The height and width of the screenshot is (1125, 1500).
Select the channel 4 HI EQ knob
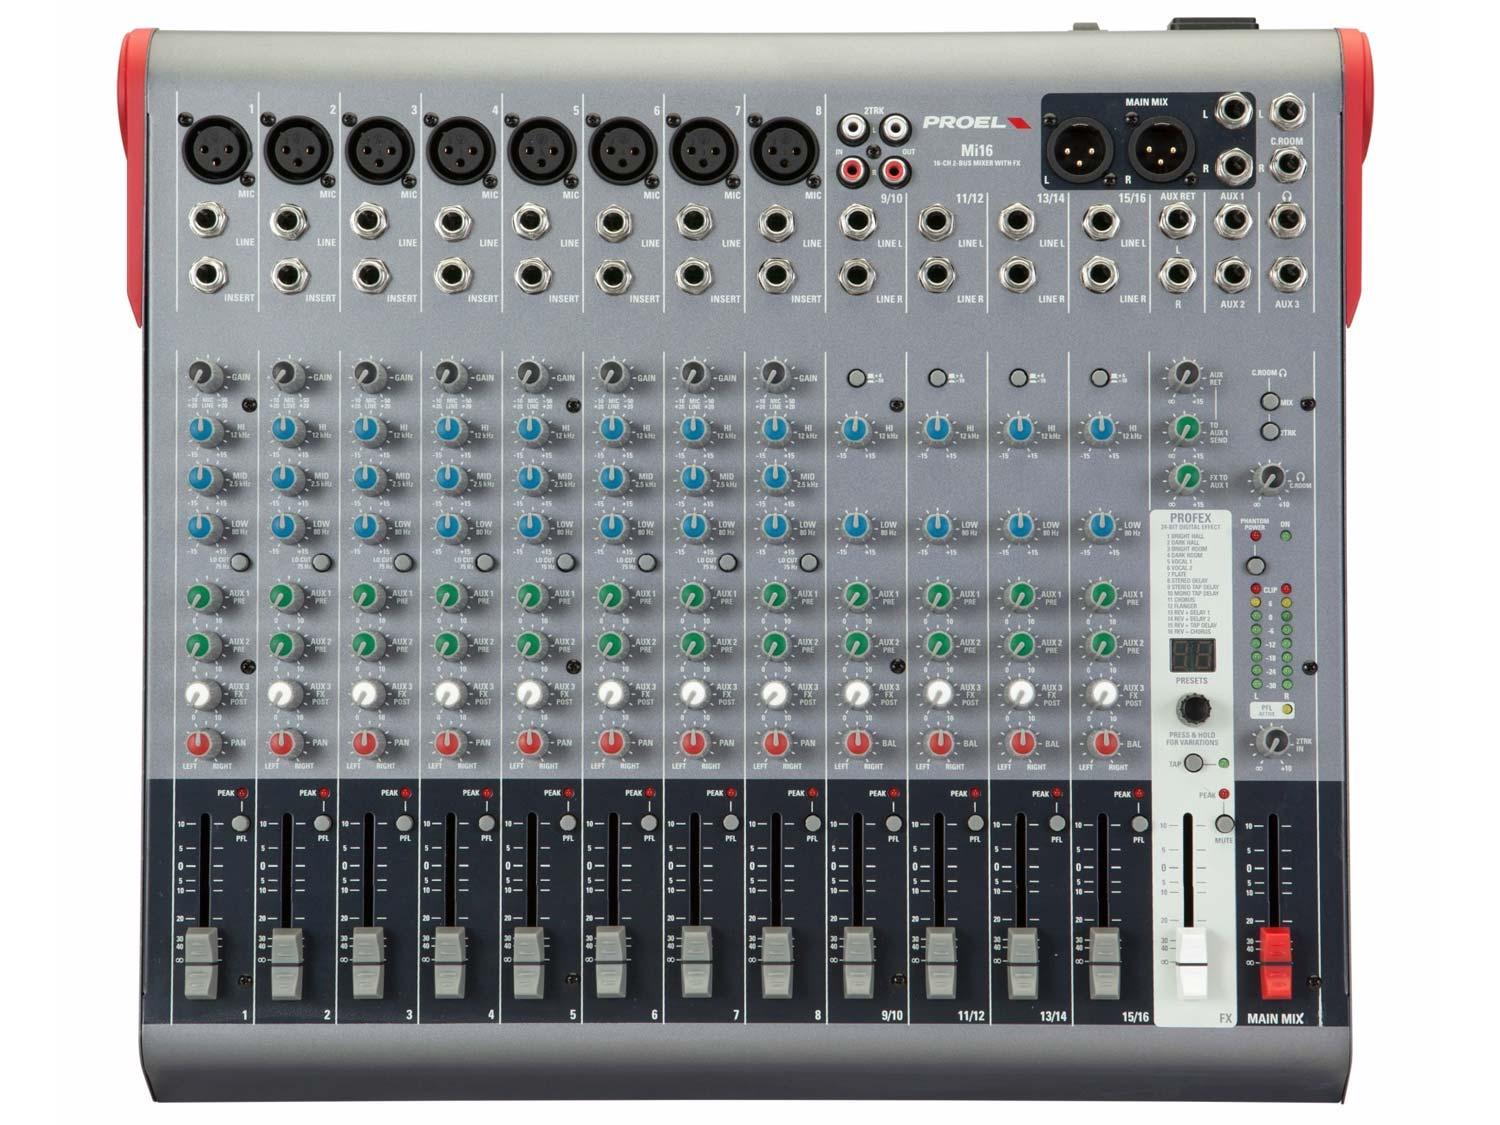(x=446, y=430)
